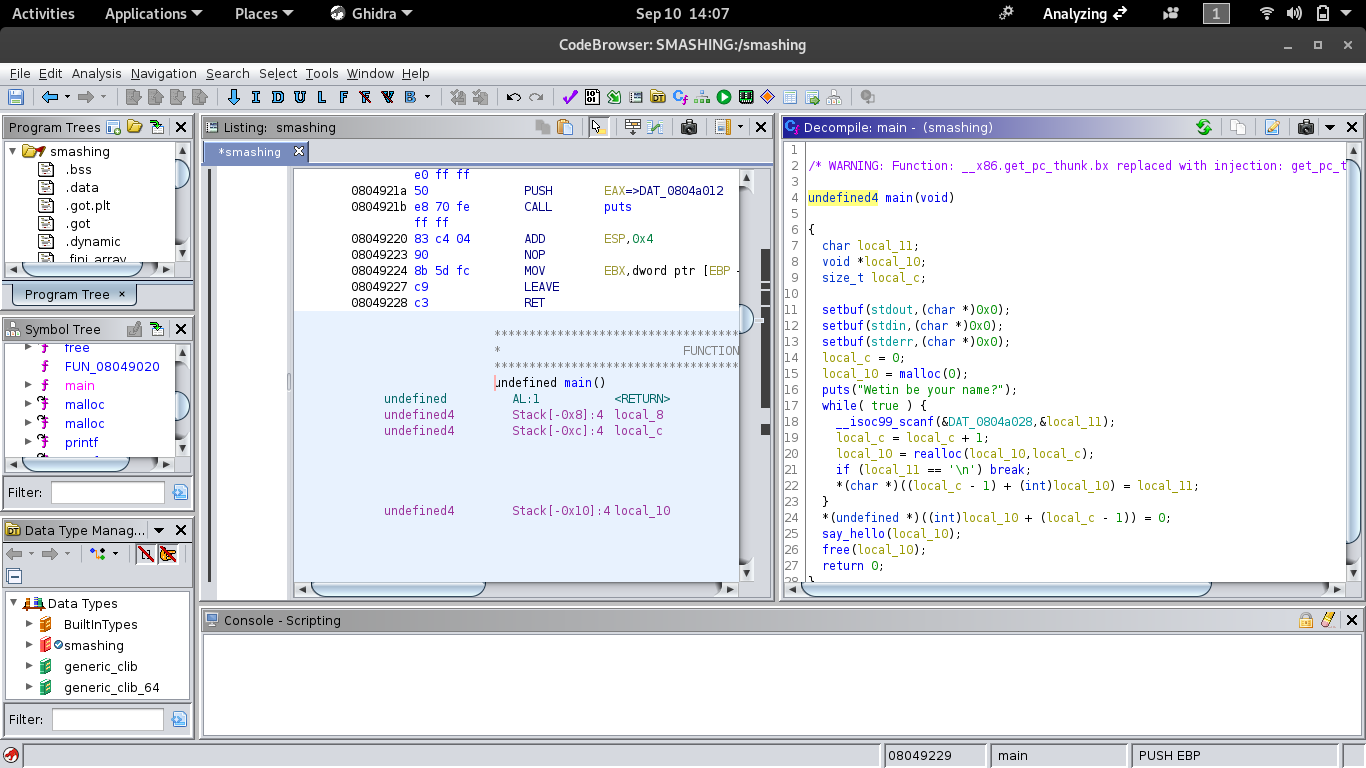Open the File menu

[20, 73]
